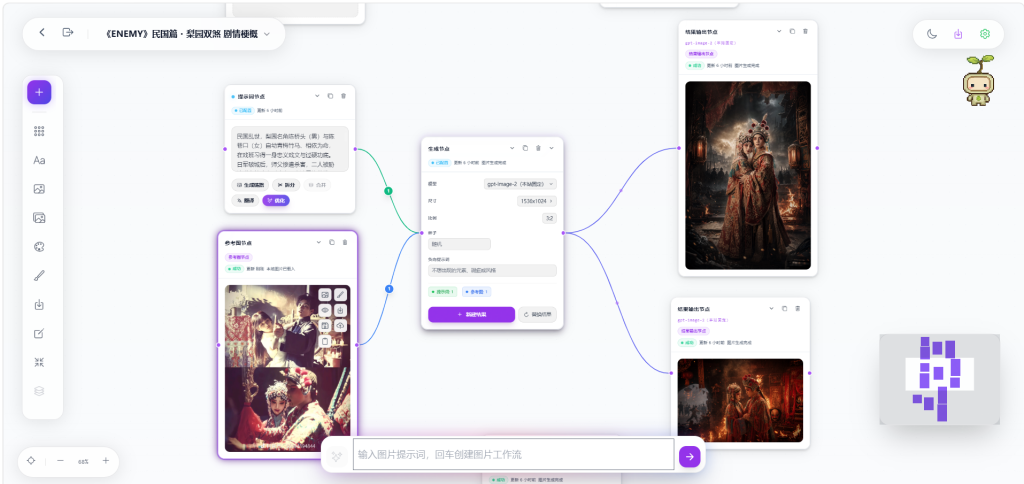The height and width of the screenshot is (484, 1024).
Task: Click the sprout robot mascot
Action: (978, 81)
